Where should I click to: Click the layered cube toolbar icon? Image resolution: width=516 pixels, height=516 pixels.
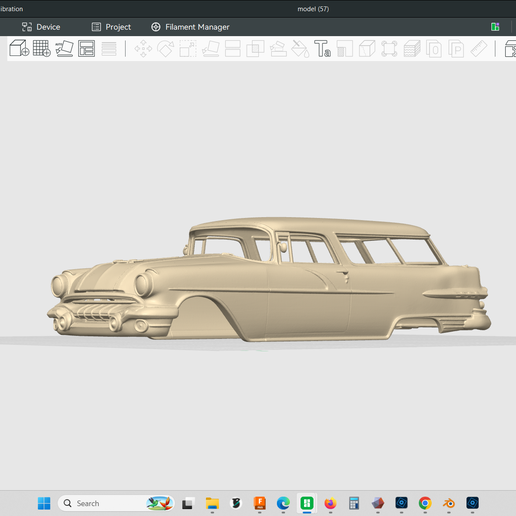coord(412,49)
